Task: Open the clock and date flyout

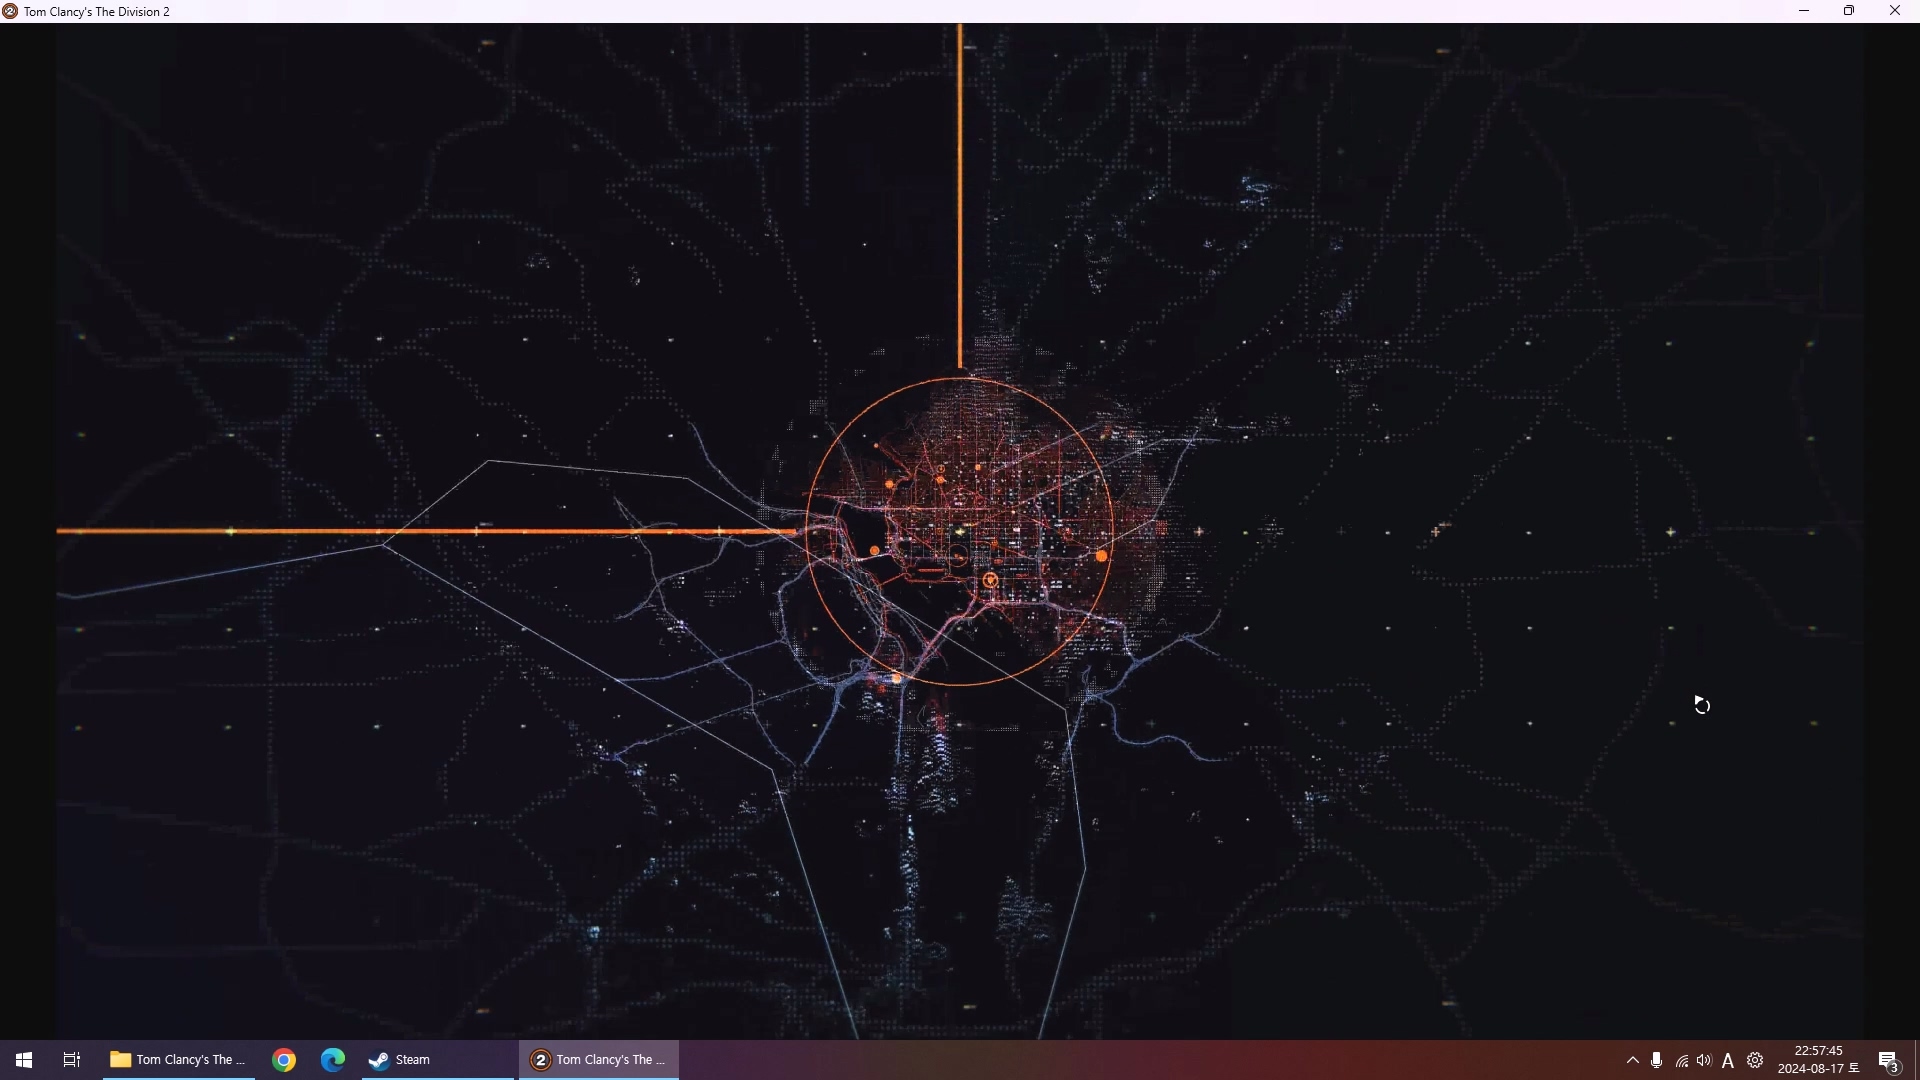Action: tap(1818, 1060)
